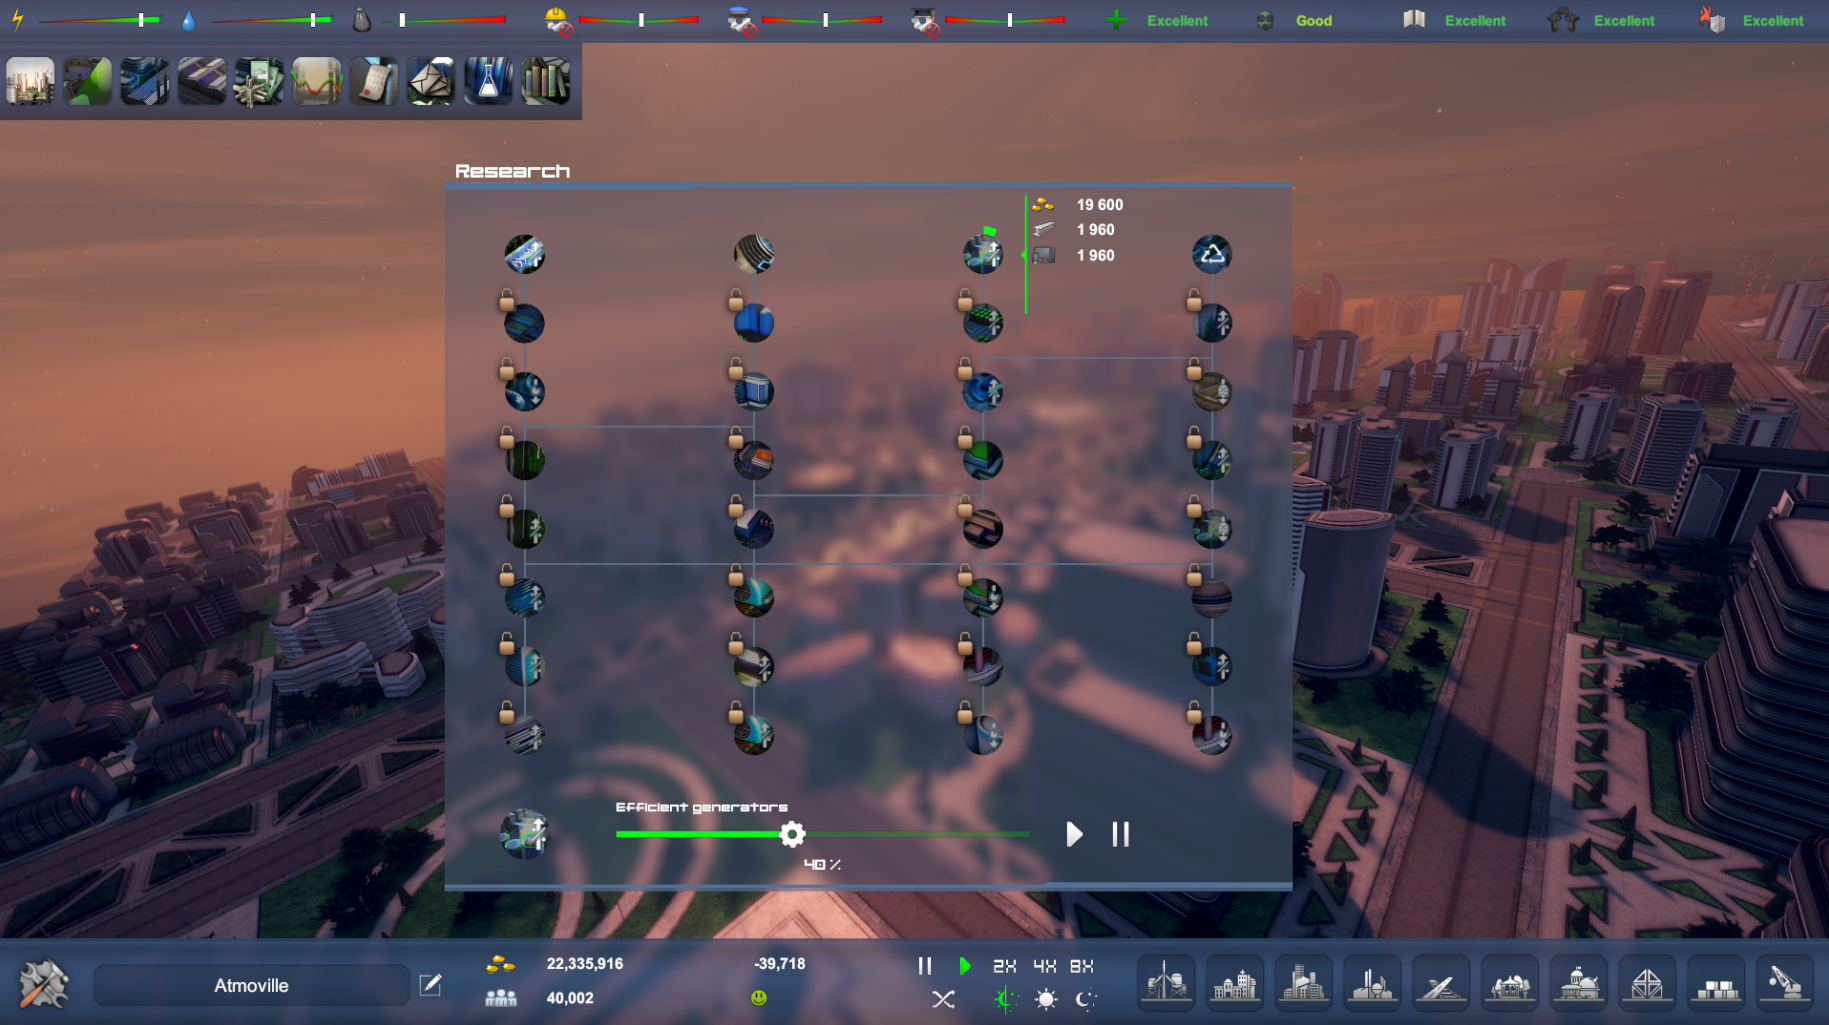The image size is (1829, 1025).
Task: Click the garbage level bar
Action: 445,20
